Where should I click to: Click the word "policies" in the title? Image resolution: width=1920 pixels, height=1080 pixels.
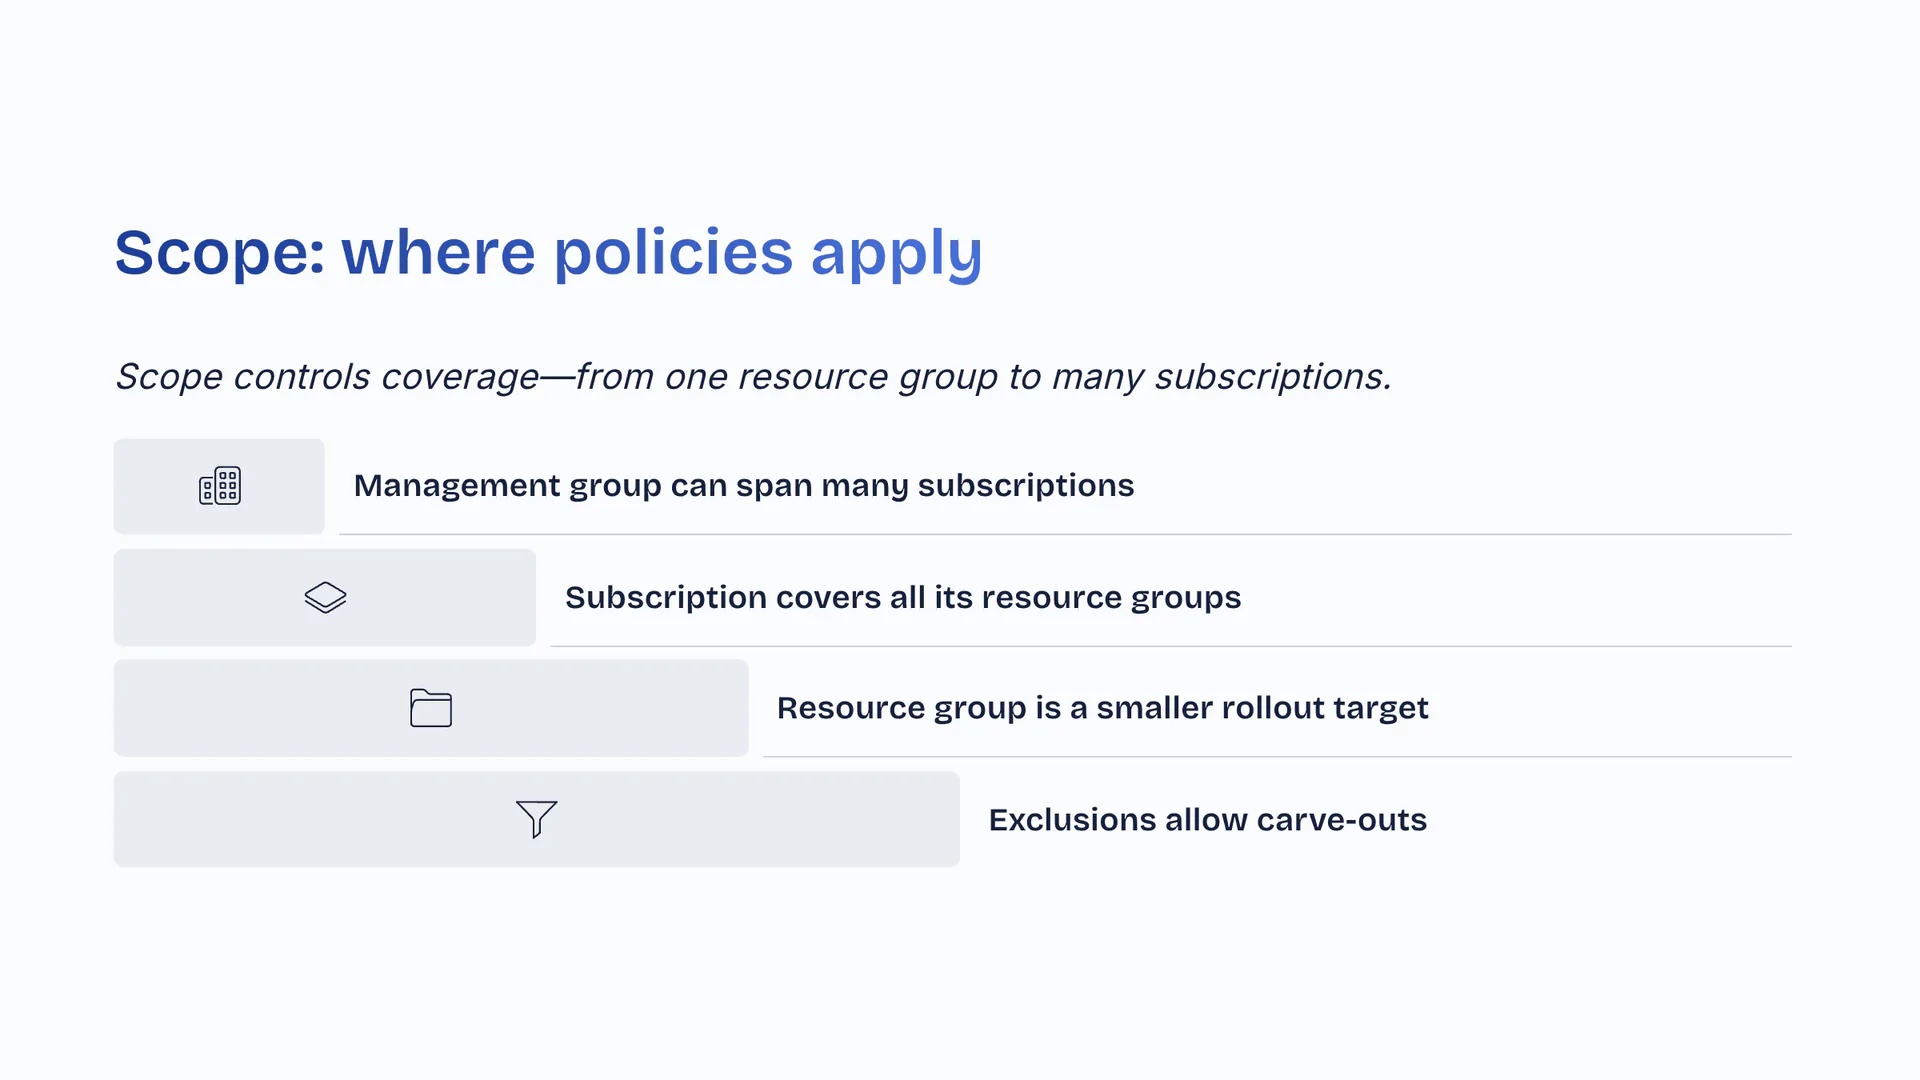(x=673, y=252)
